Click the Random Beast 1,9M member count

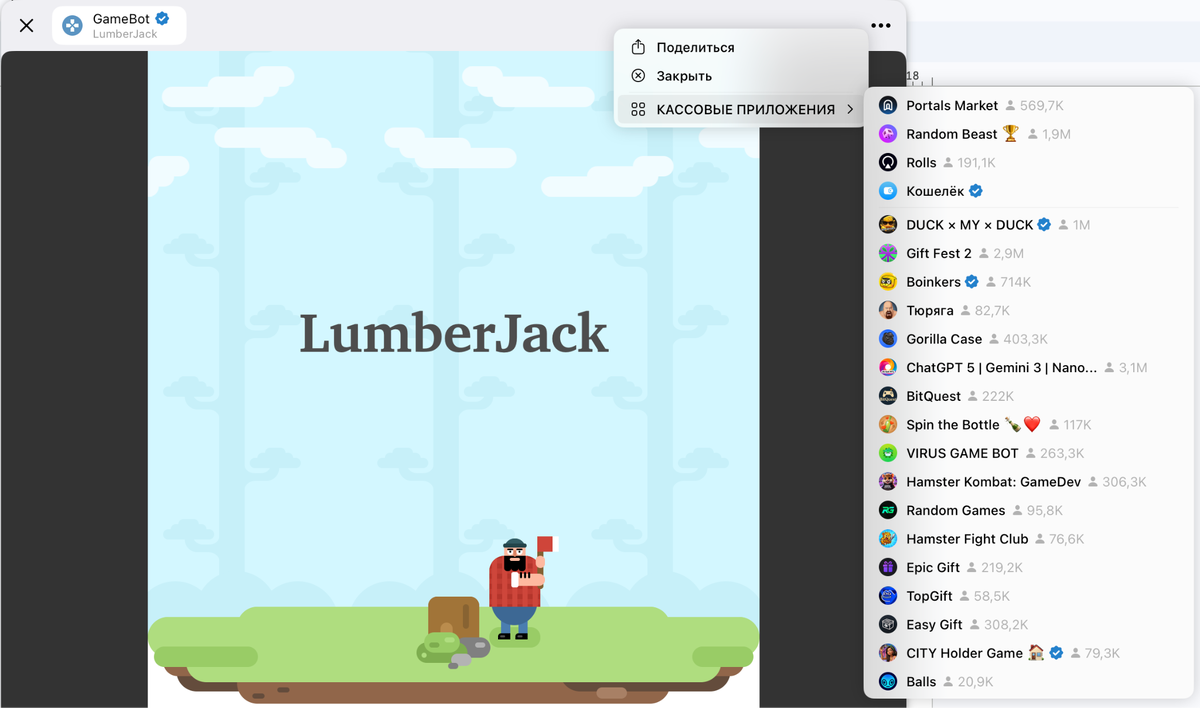click(1049, 134)
